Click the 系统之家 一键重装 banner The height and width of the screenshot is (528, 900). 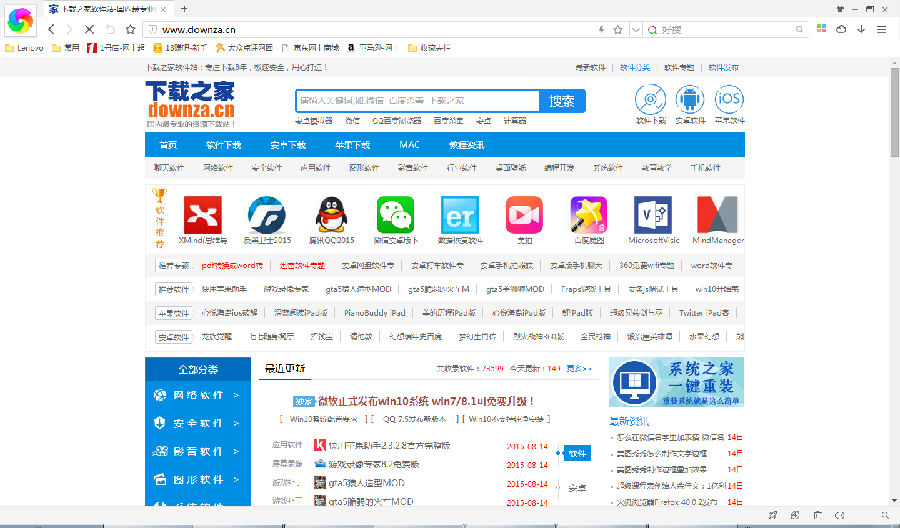676,382
